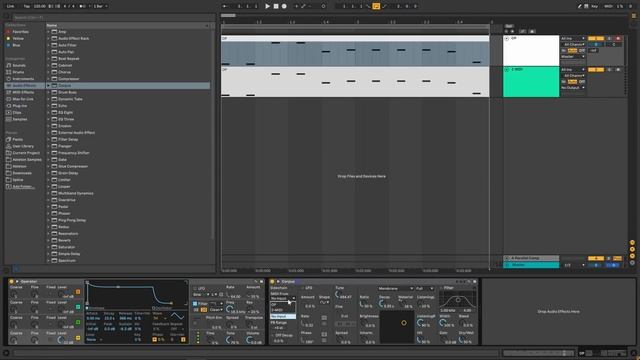Open Corpus Membrane resonance type dropdown
The image size is (640, 360).
coord(396,288)
